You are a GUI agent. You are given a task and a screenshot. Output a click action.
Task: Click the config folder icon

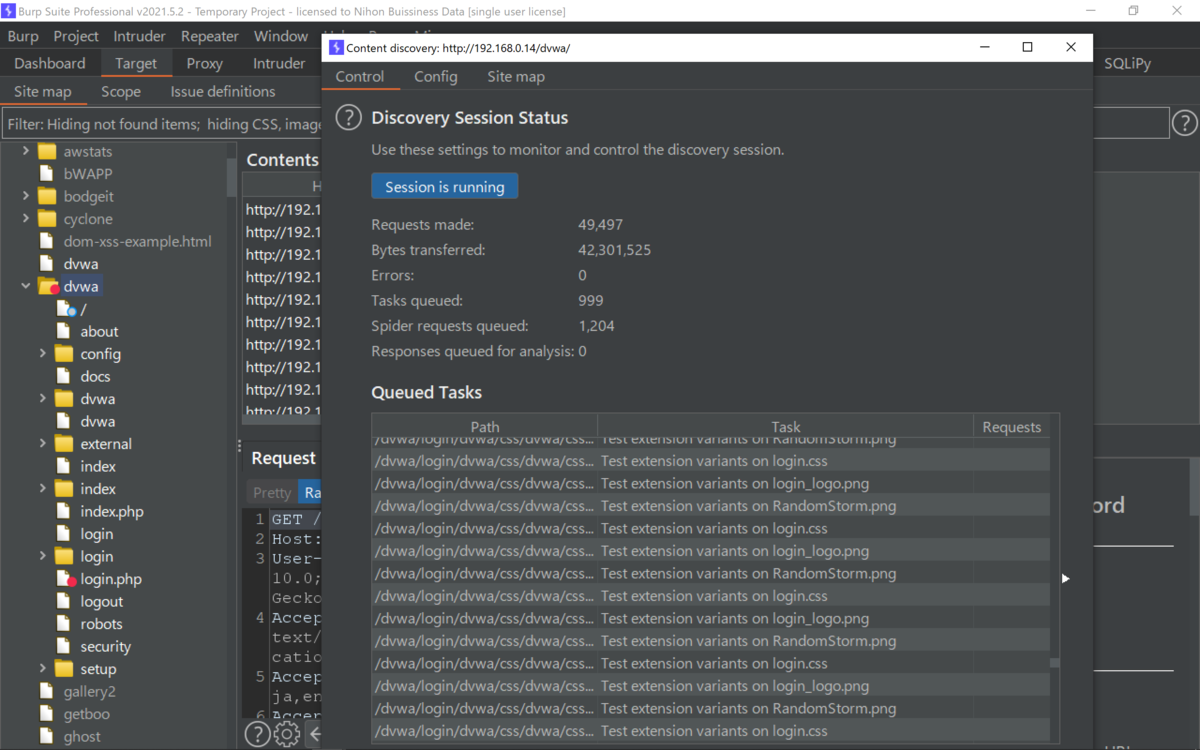(x=64, y=354)
